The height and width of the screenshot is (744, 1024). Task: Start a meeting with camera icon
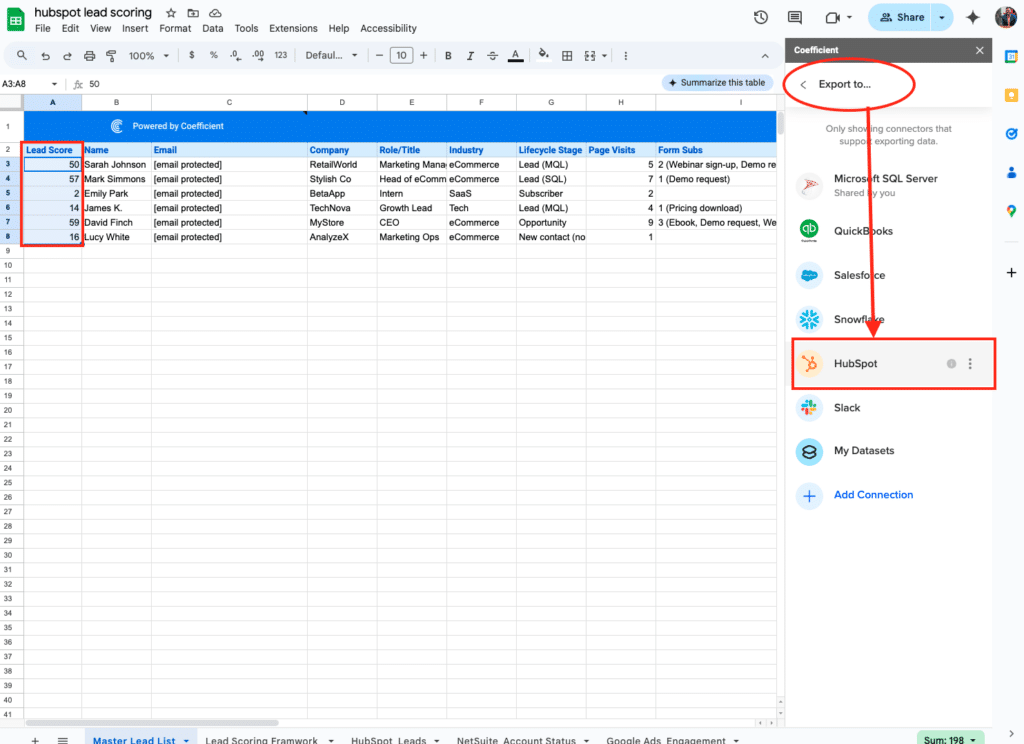tap(833, 18)
